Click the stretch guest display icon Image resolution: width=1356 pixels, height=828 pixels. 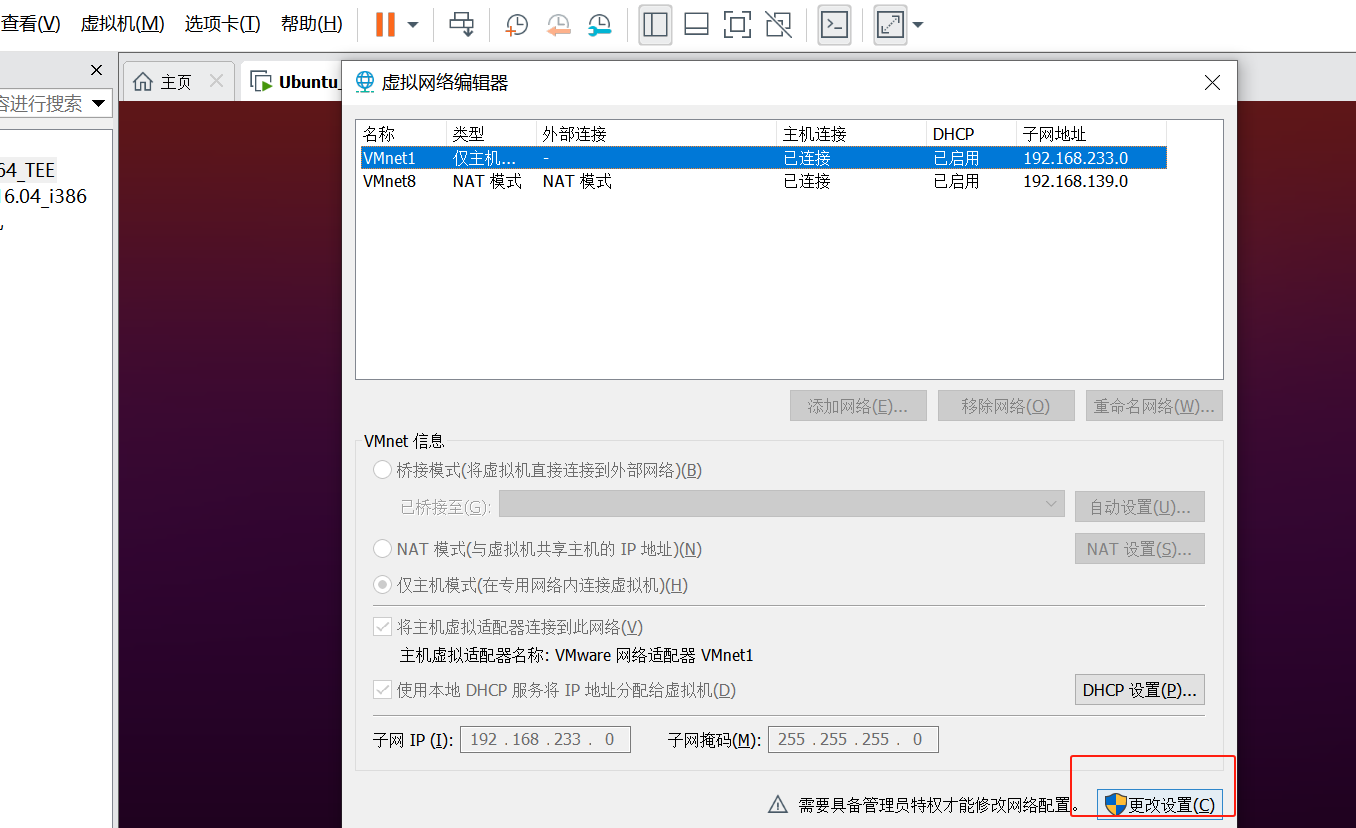click(x=890, y=24)
